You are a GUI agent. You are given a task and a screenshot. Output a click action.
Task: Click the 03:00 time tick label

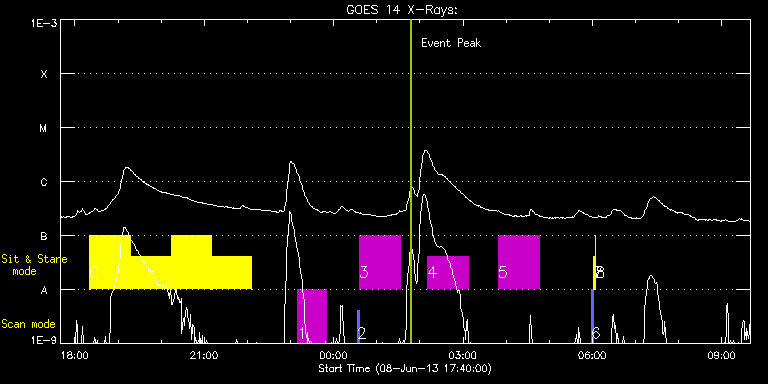coord(463,355)
